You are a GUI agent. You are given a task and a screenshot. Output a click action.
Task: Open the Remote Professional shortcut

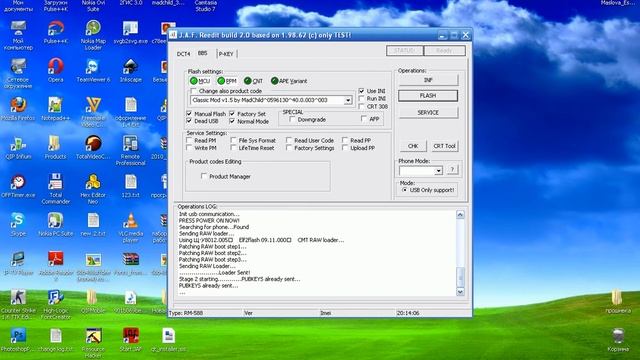130,143
